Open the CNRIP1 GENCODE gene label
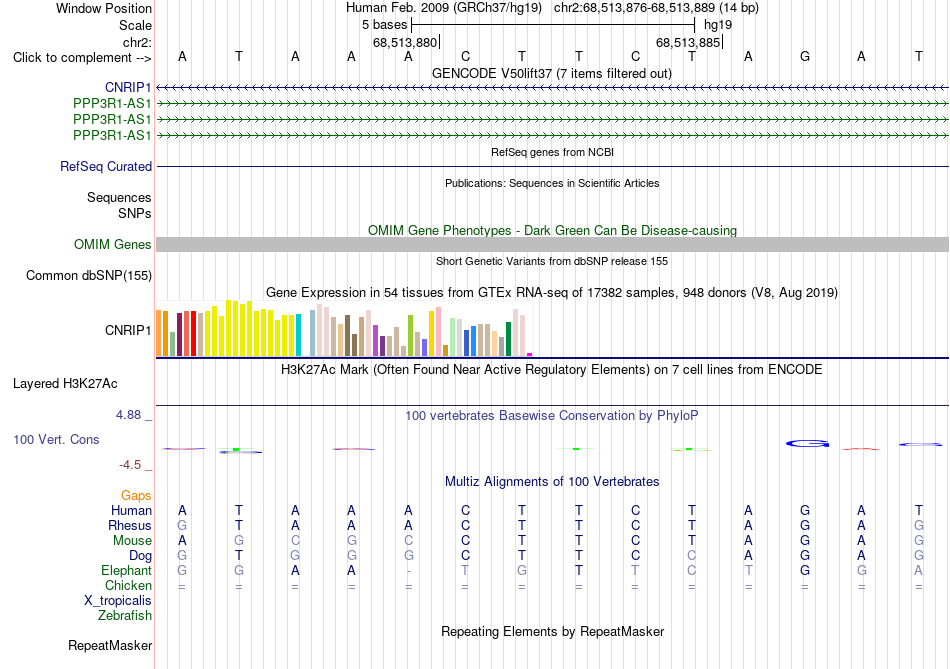 128,88
